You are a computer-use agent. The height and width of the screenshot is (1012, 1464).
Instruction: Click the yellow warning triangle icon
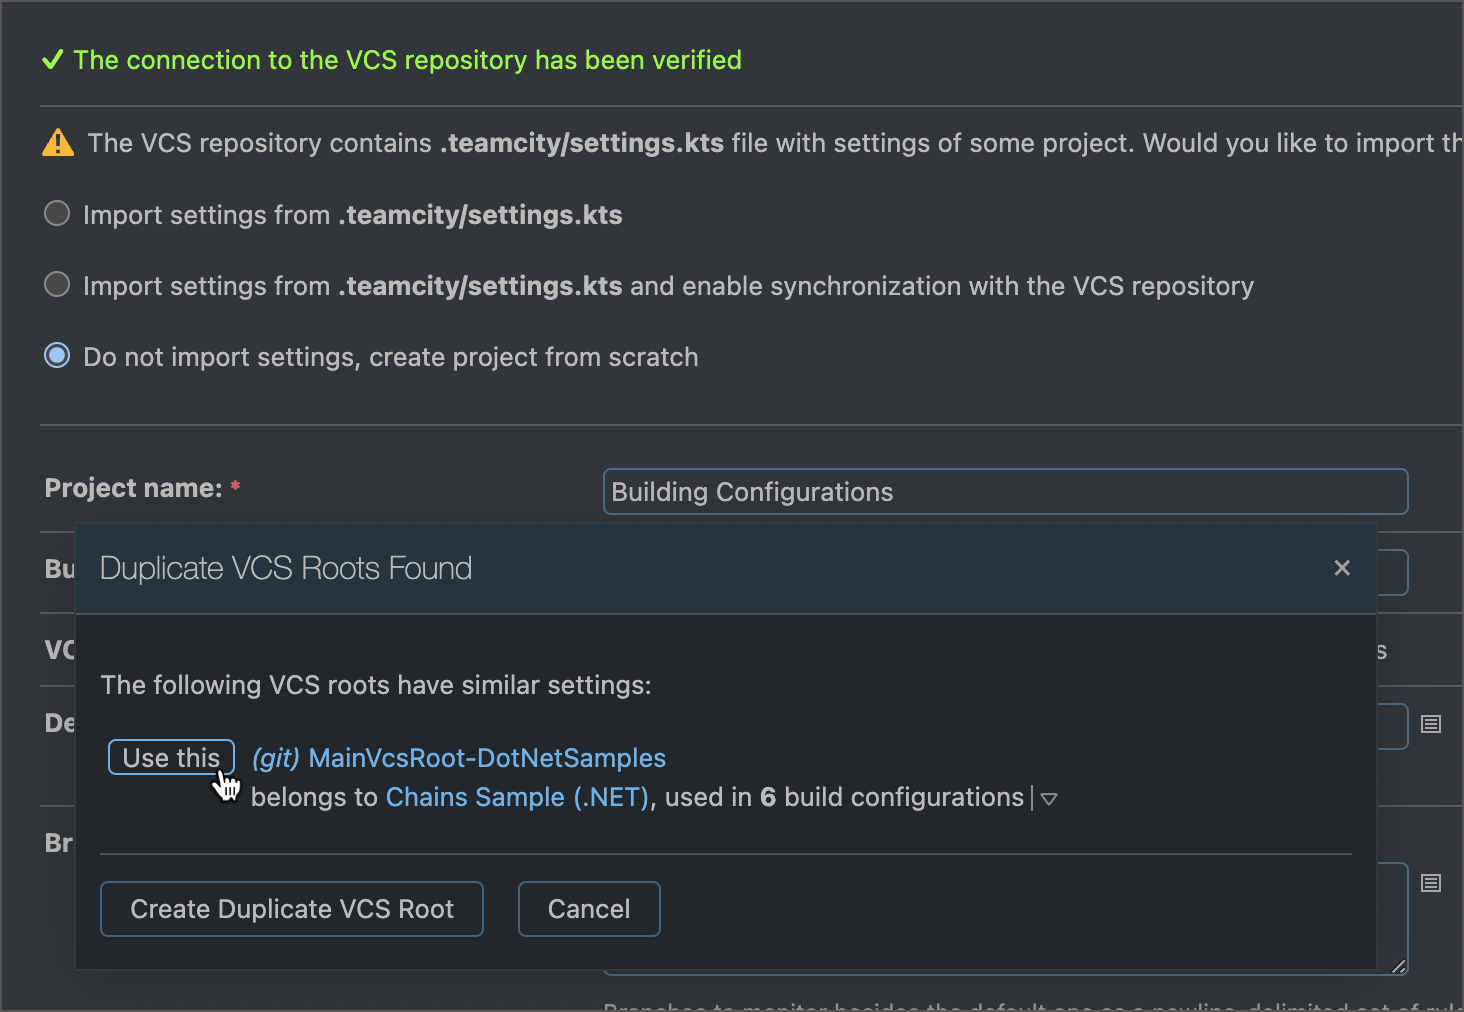click(x=57, y=142)
